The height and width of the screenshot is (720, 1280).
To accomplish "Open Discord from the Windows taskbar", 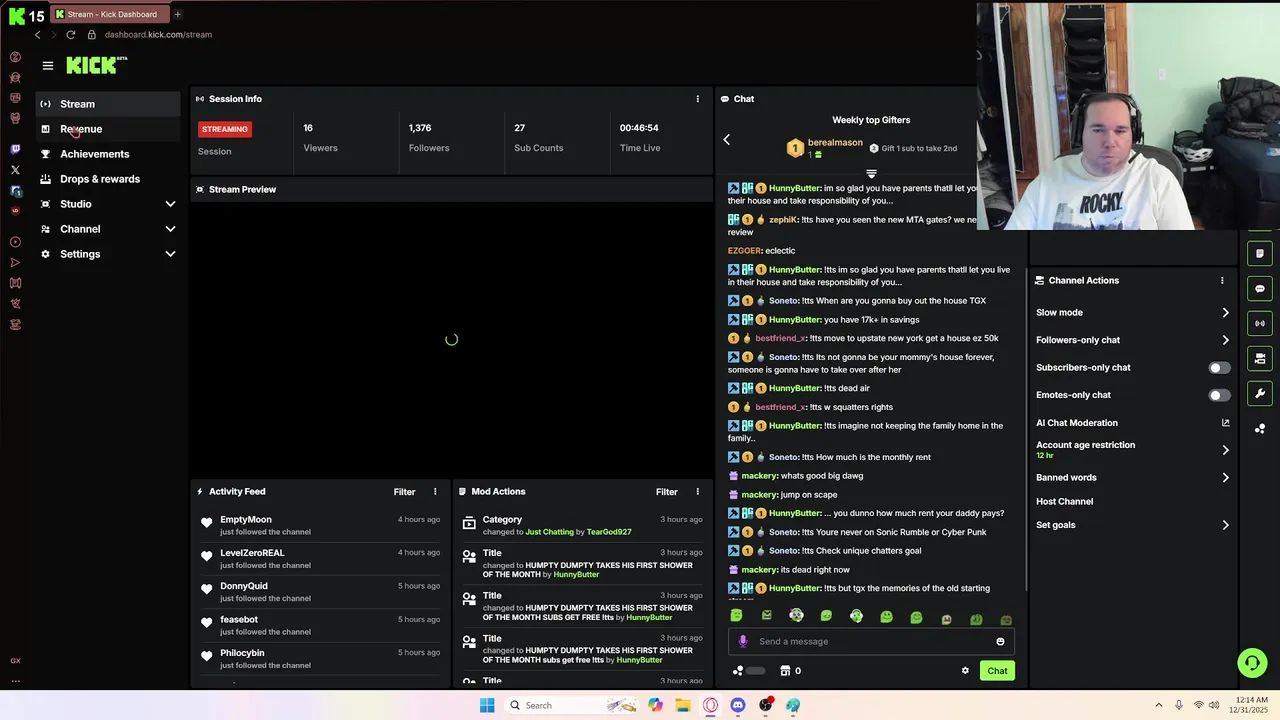I will coord(738,705).
